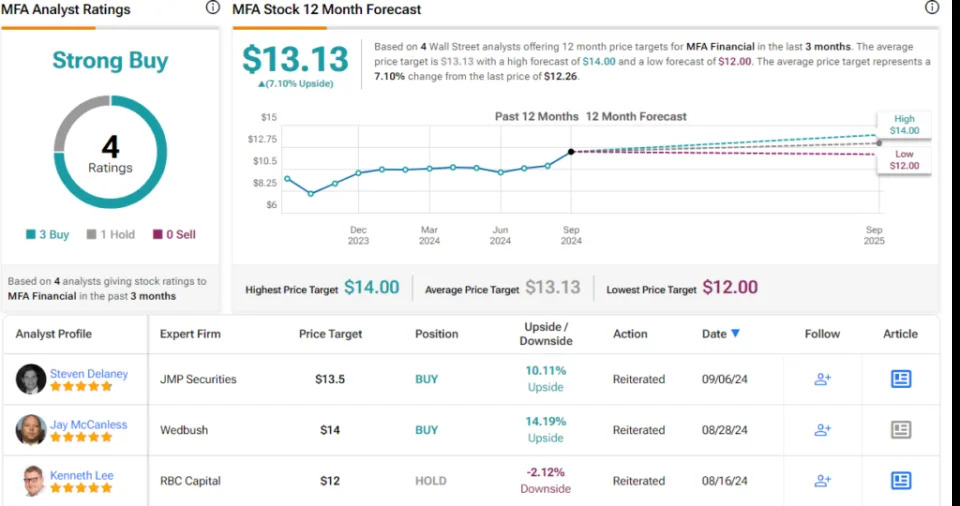Follow analyst Kenneth Lee
Viewport: 960px width, 506px height.
(822, 481)
